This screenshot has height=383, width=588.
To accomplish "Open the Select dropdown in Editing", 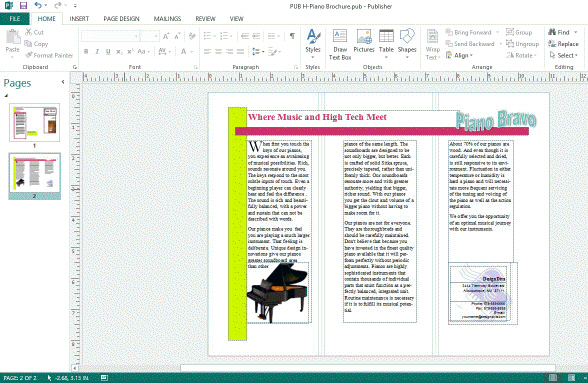I will click(563, 55).
